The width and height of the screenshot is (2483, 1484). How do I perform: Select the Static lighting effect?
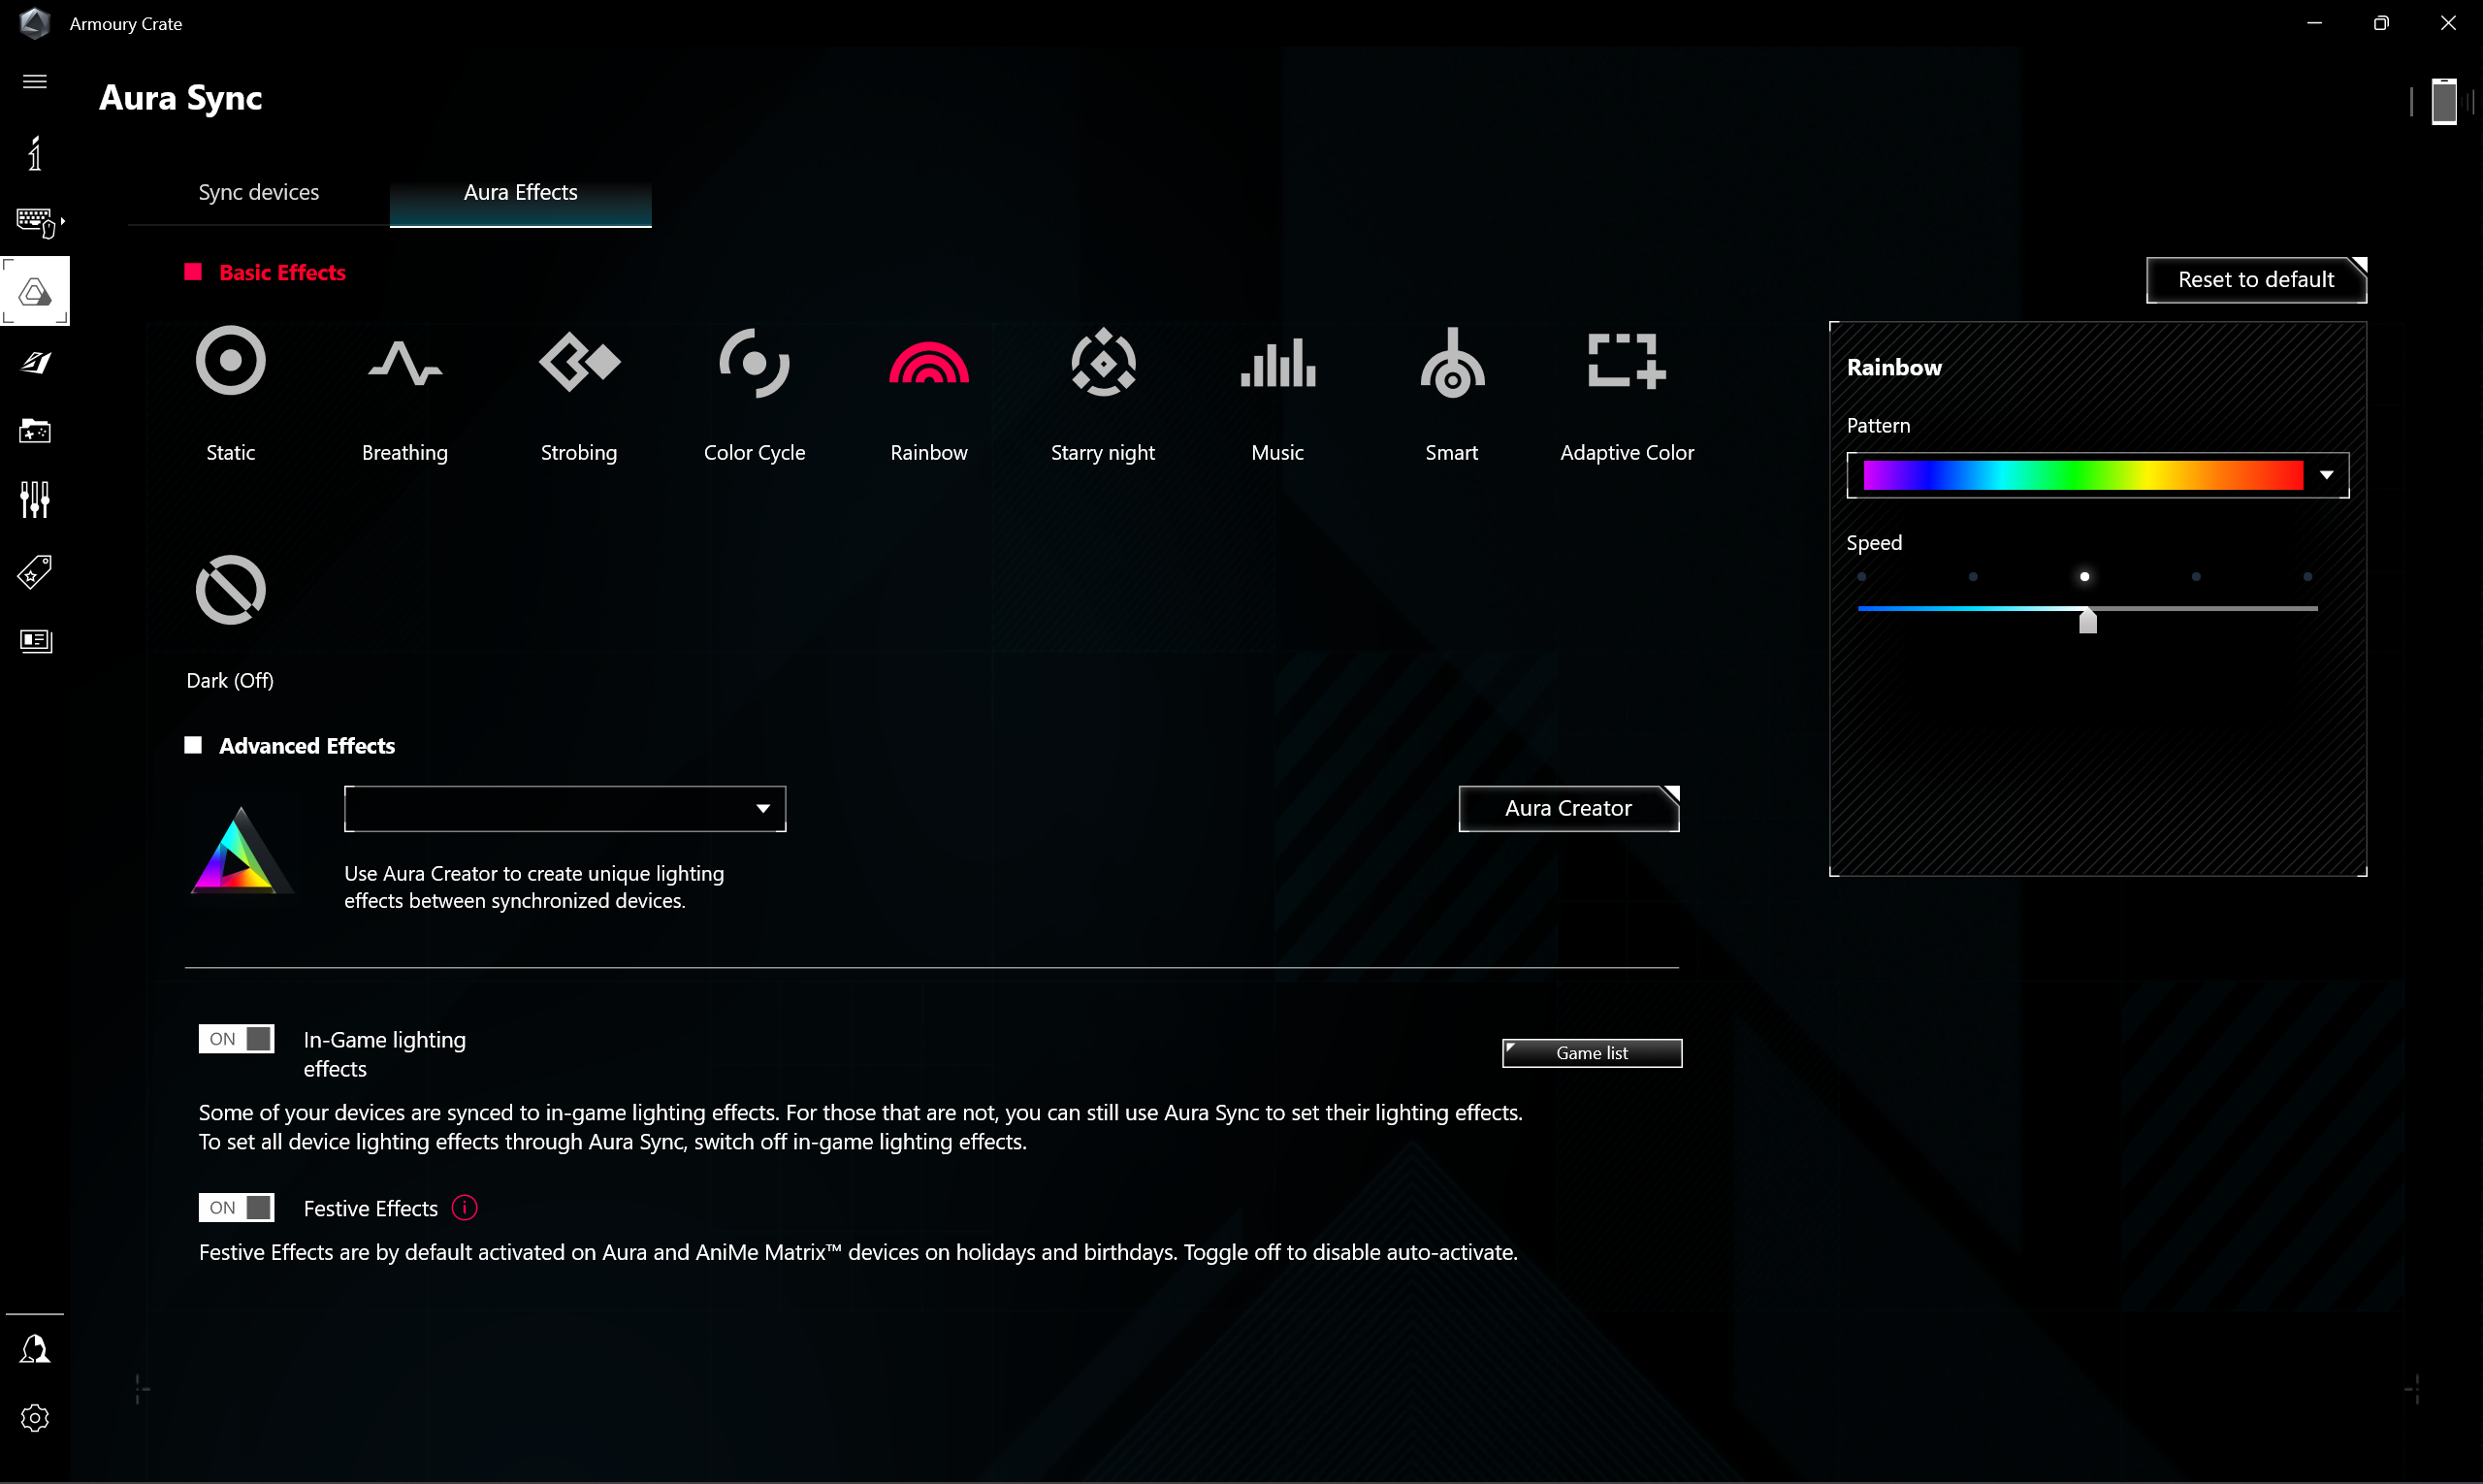(230, 362)
